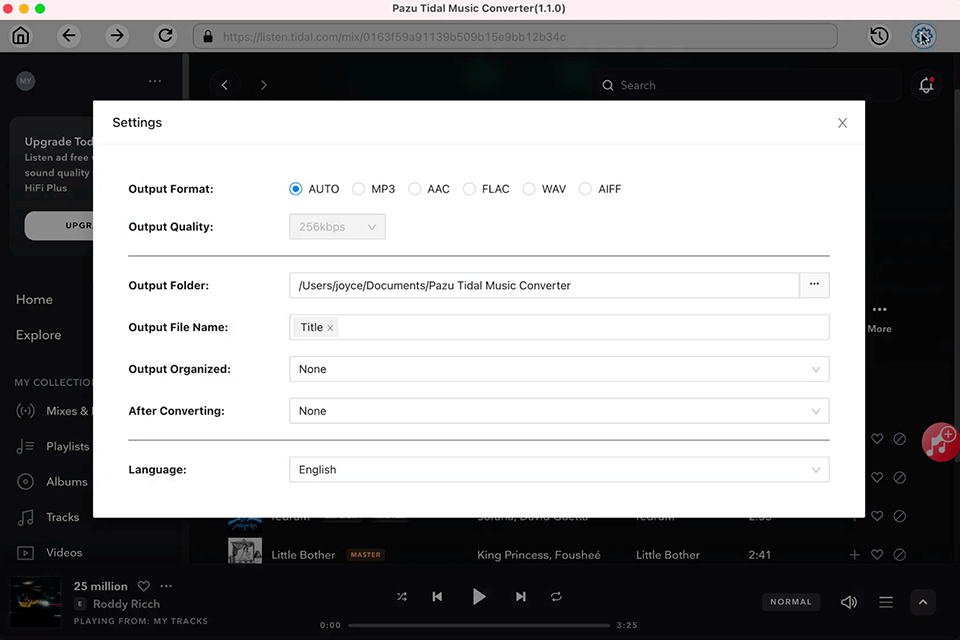
Task: Toggle repeat mode
Action: click(556, 597)
